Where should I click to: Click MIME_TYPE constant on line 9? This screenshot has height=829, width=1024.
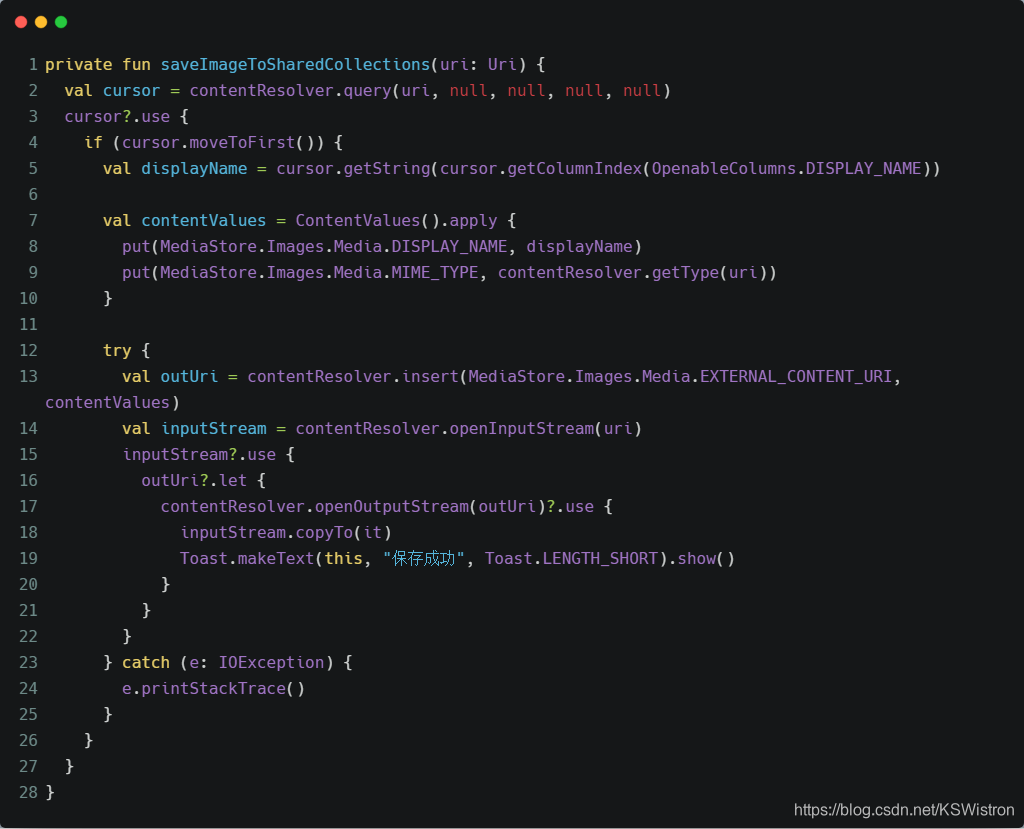pos(435,272)
